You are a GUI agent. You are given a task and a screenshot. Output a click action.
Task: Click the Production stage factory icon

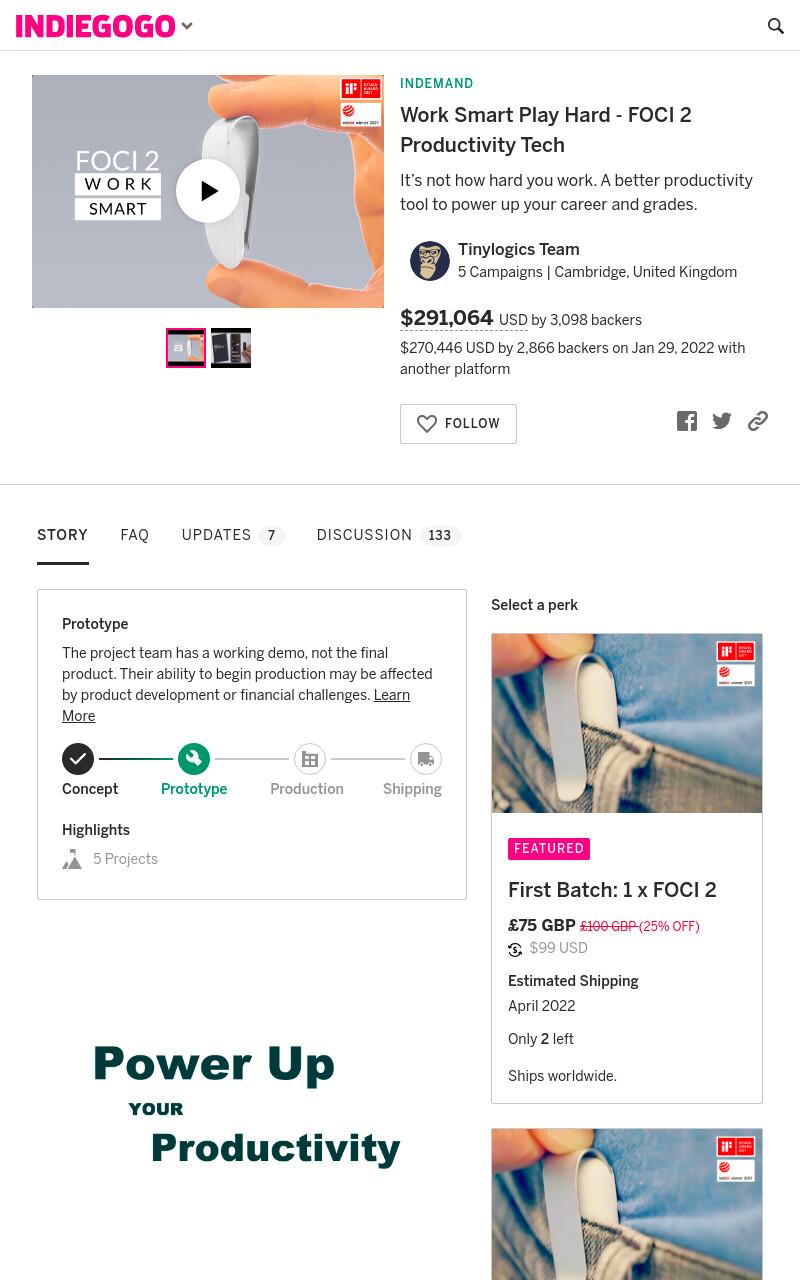[x=310, y=759]
